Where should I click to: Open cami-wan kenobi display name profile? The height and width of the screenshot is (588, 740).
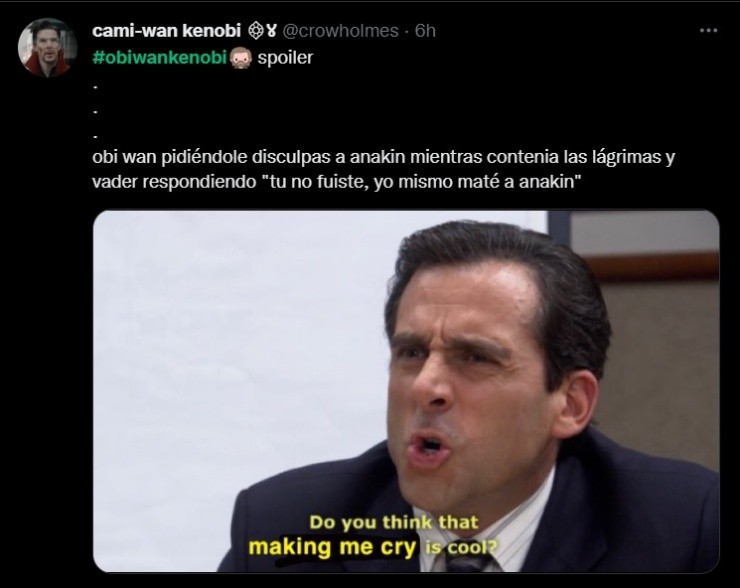167,31
